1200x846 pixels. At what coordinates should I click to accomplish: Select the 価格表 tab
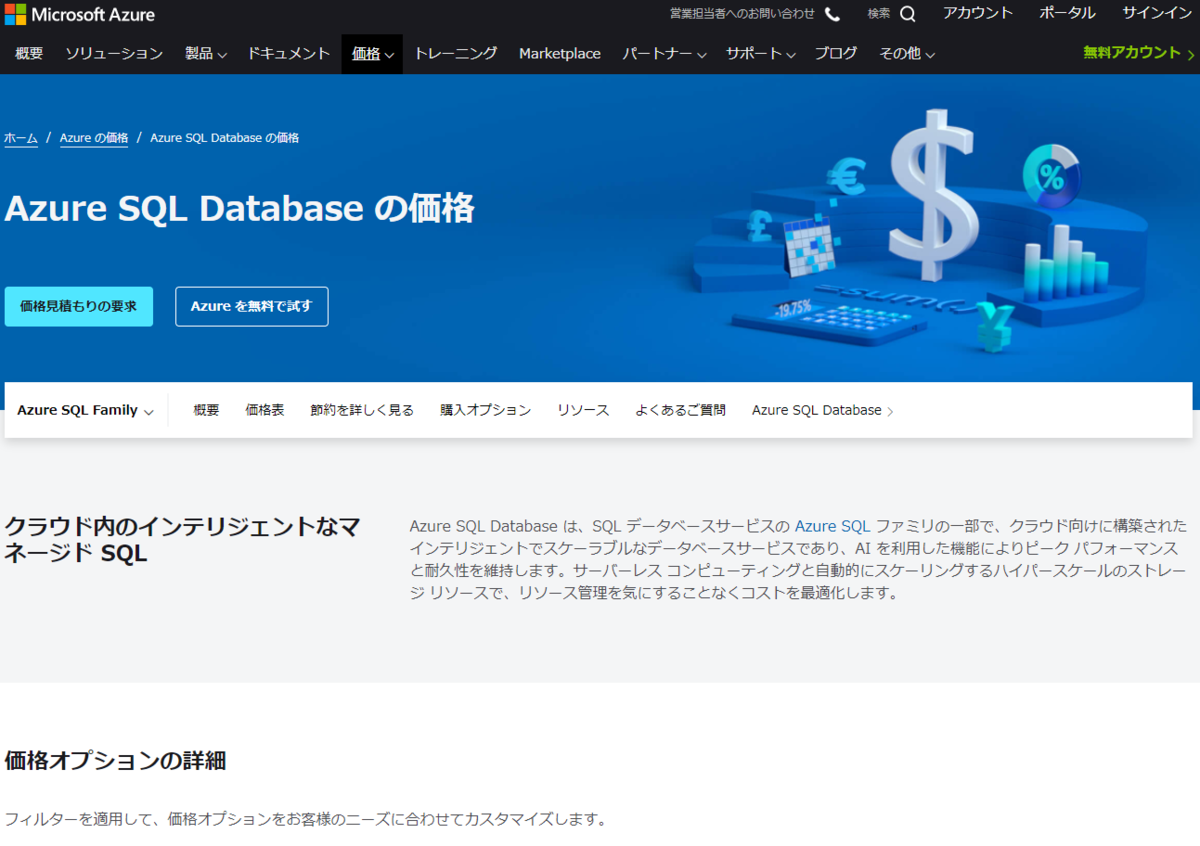pyautogui.click(x=264, y=410)
